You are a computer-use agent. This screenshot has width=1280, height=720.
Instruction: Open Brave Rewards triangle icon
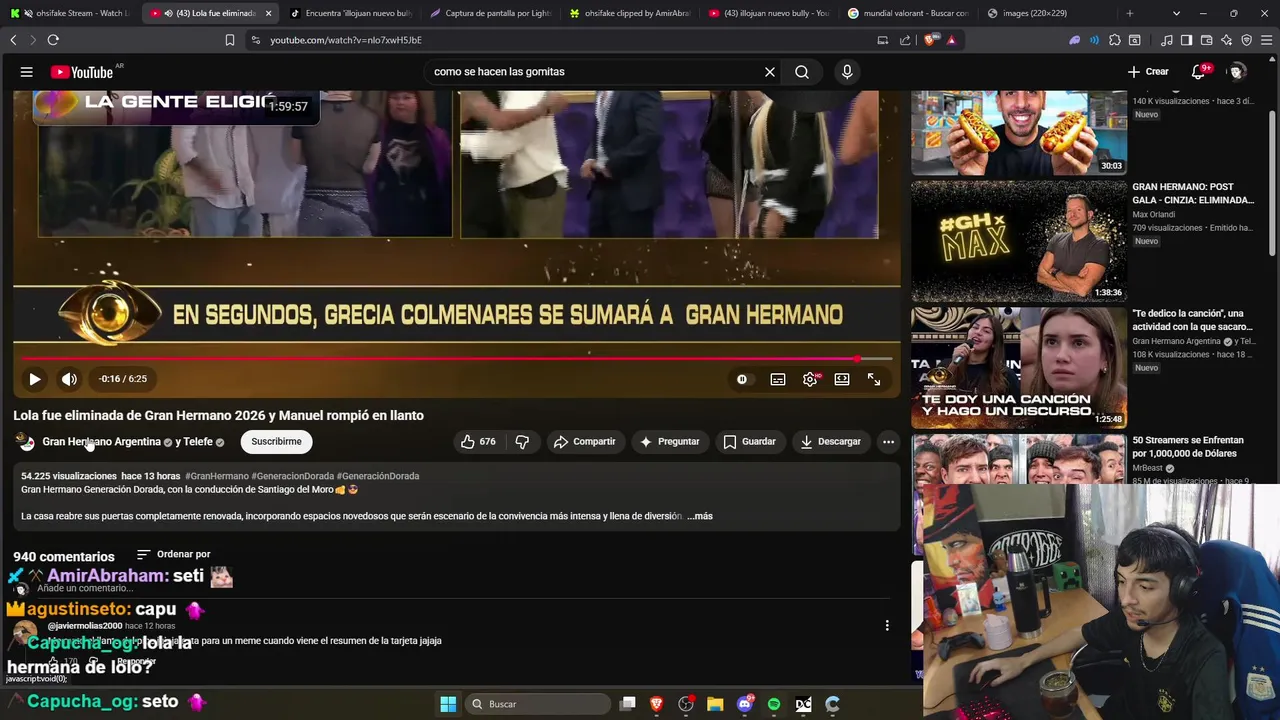pos(951,40)
